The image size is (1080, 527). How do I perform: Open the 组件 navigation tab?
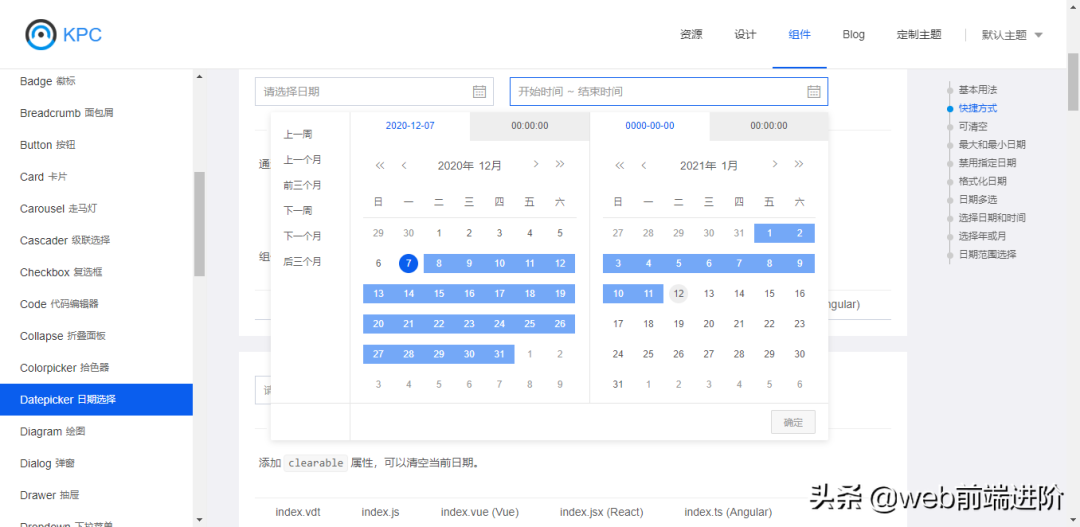click(799, 35)
